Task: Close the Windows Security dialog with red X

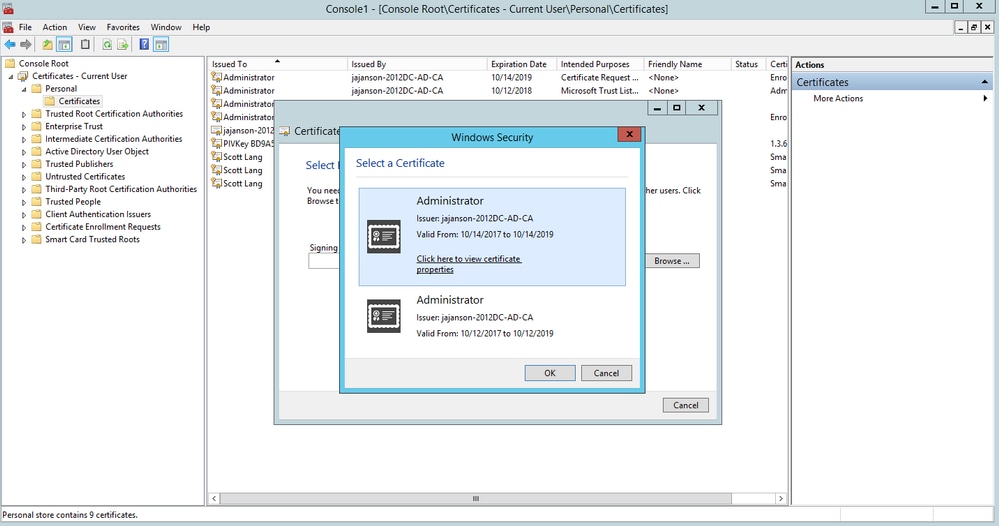Action: (629, 134)
